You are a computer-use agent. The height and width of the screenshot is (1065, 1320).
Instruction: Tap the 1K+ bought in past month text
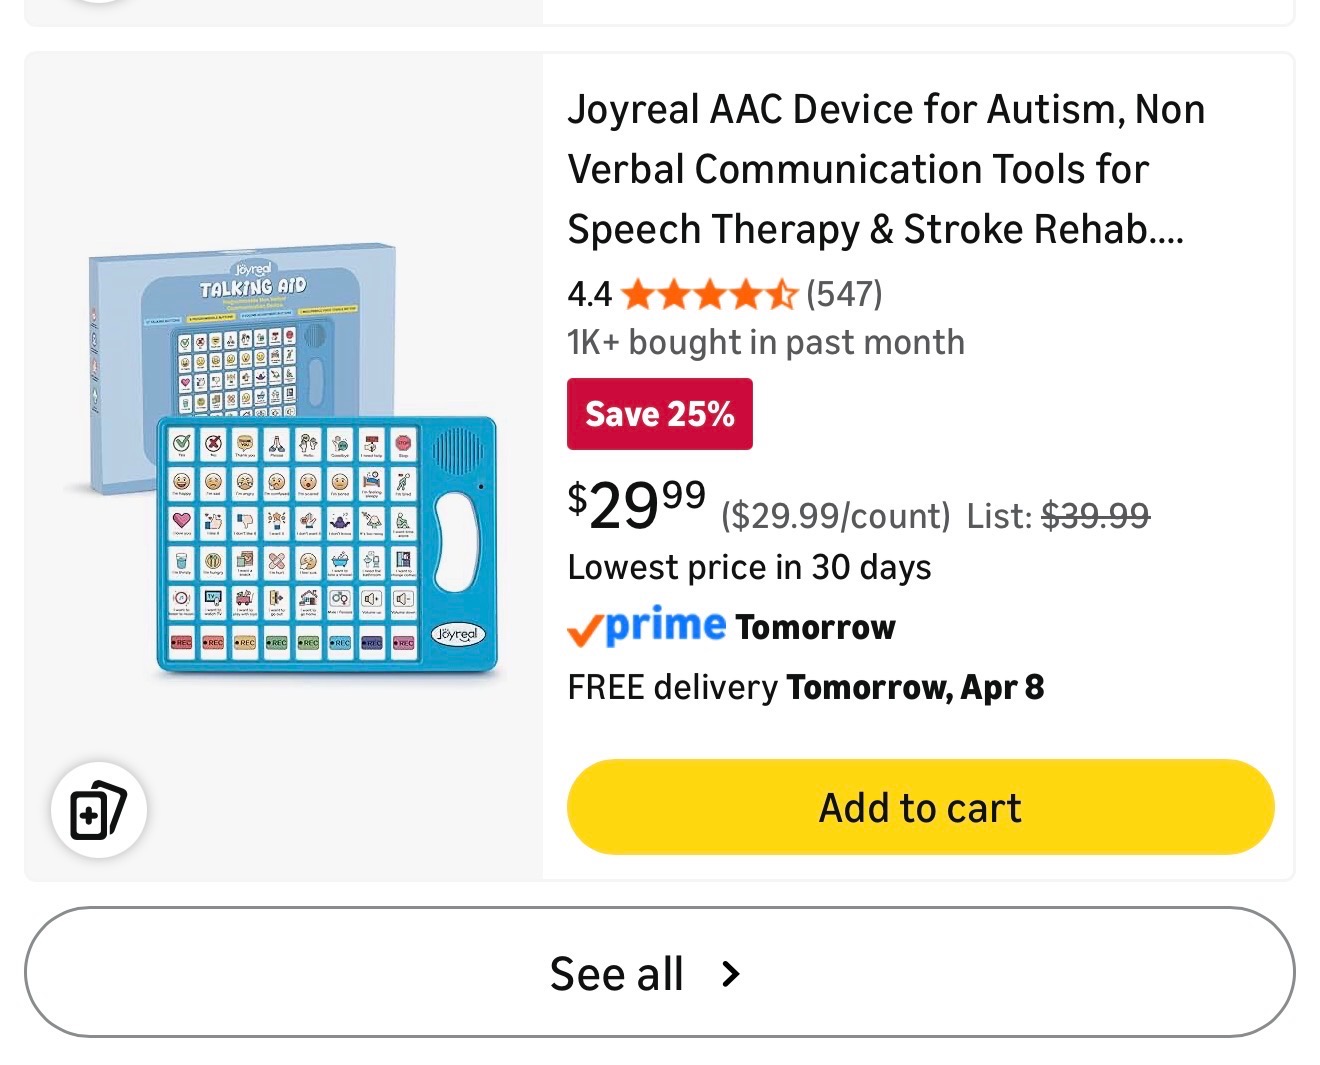pos(765,342)
